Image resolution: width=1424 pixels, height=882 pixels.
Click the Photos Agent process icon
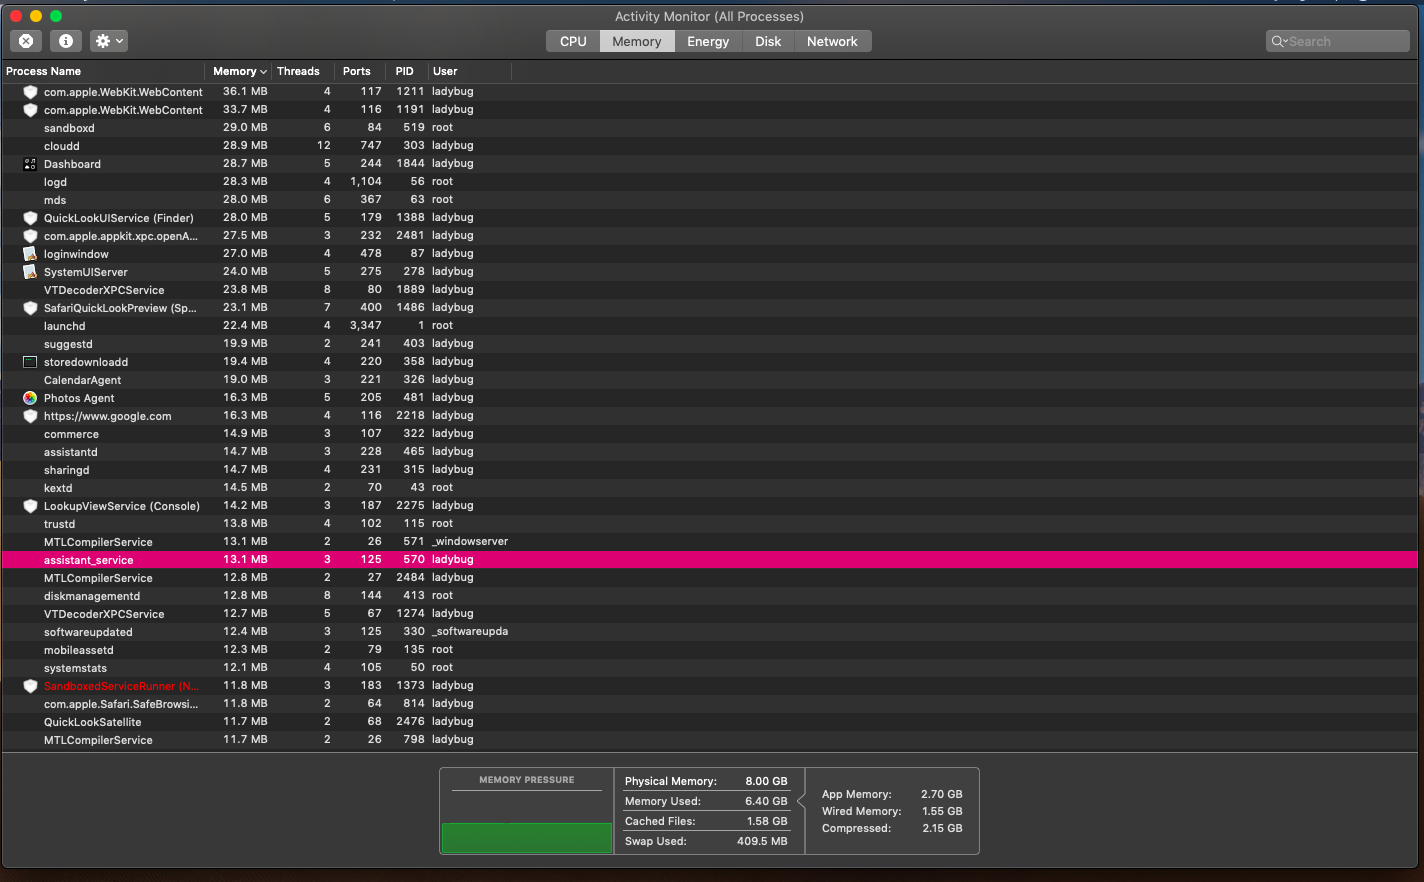[x=30, y=398]
